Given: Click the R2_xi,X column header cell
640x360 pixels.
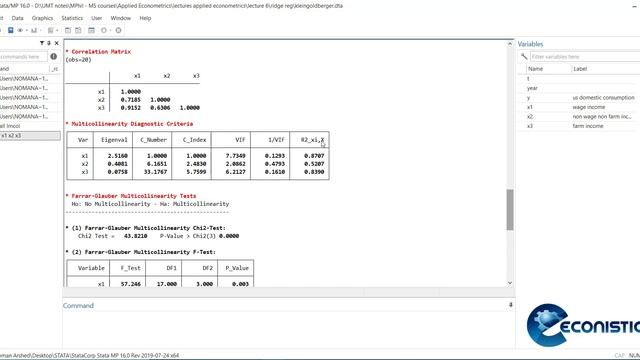Looking at the screenshot, I should (309, 140).
